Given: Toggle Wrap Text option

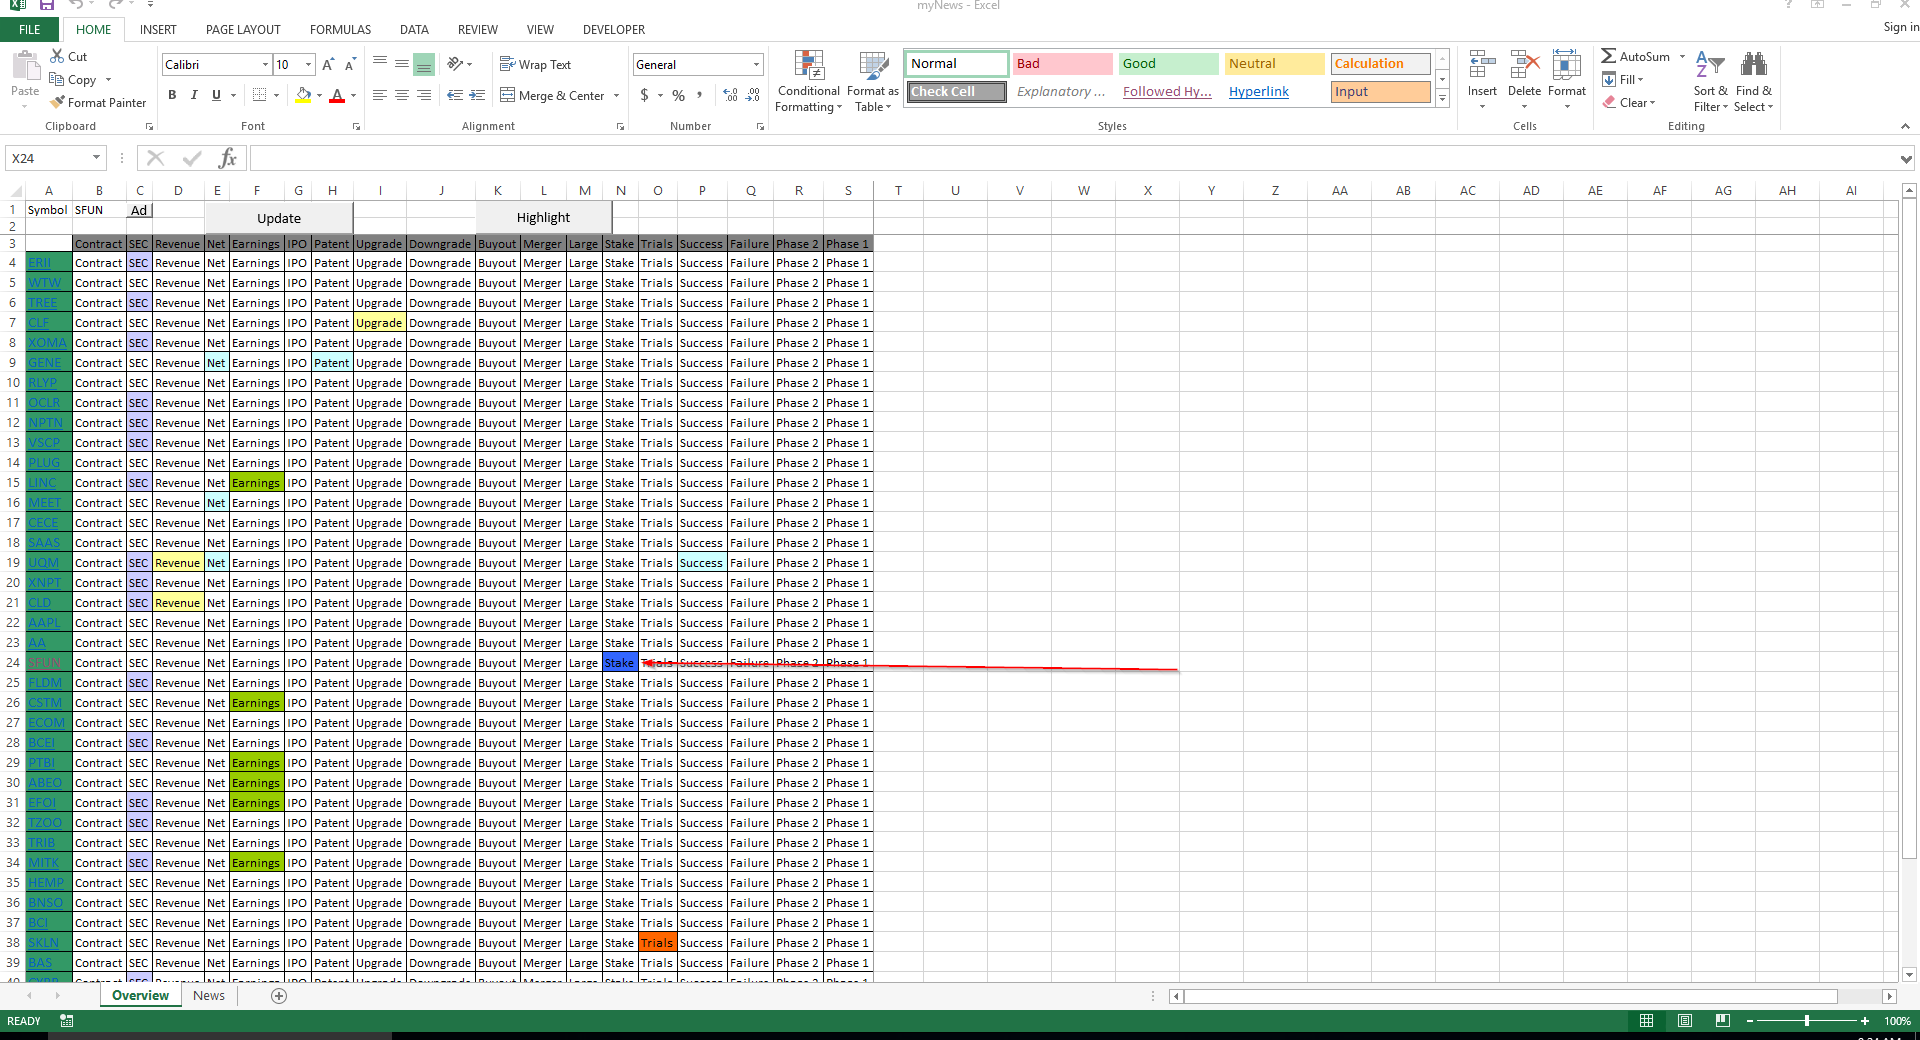Looking at the screenshot, I should pos(536,65).
